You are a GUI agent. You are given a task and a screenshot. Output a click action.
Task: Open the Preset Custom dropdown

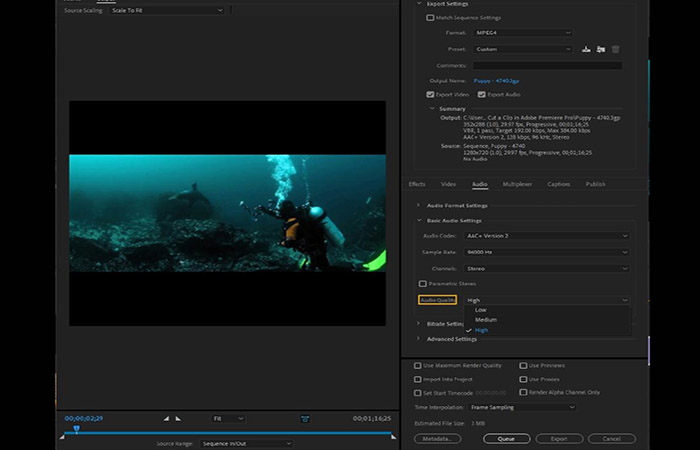pyautogui.click(x=523, y=49)
